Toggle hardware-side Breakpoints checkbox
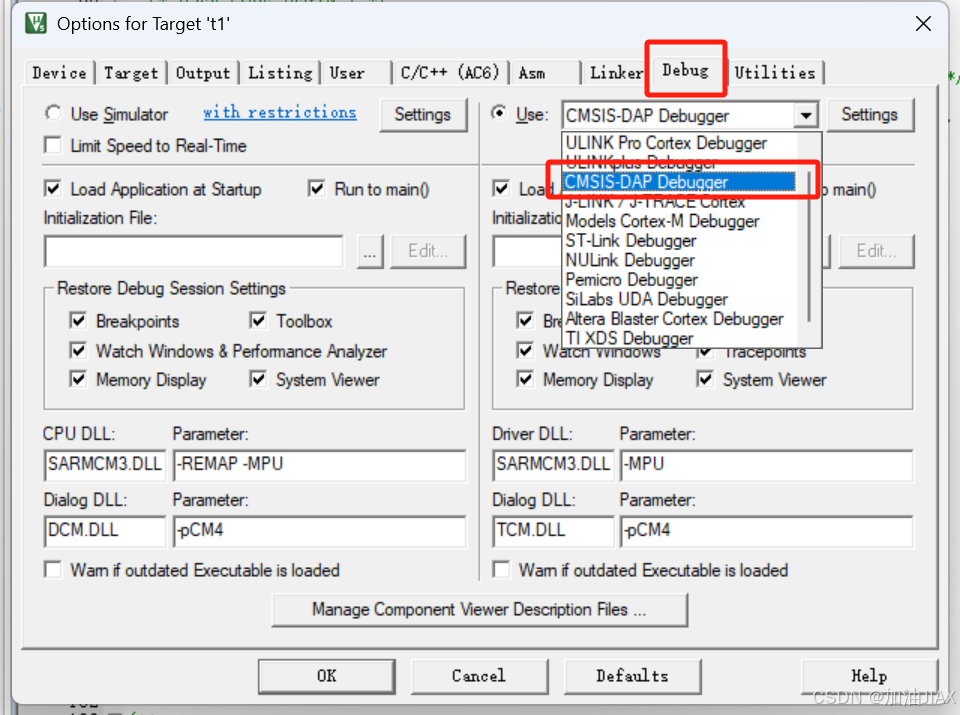This screenshot has height=715, width=960. pyautogui.click(x=525, y=320)
